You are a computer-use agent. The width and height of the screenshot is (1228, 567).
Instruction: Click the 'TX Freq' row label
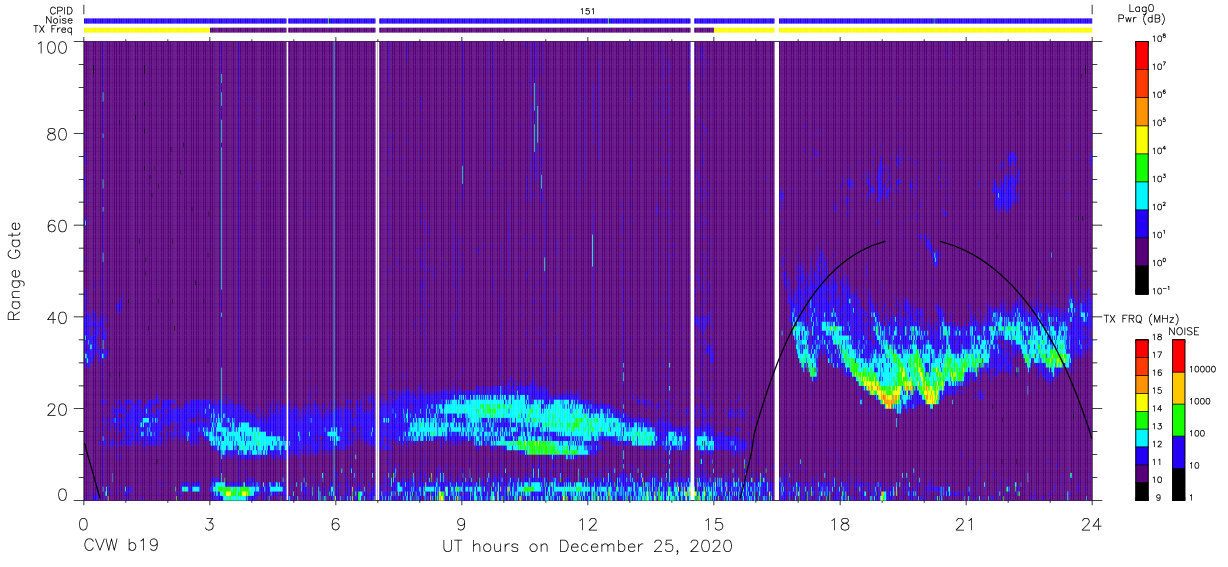click(x=54, y=30)
